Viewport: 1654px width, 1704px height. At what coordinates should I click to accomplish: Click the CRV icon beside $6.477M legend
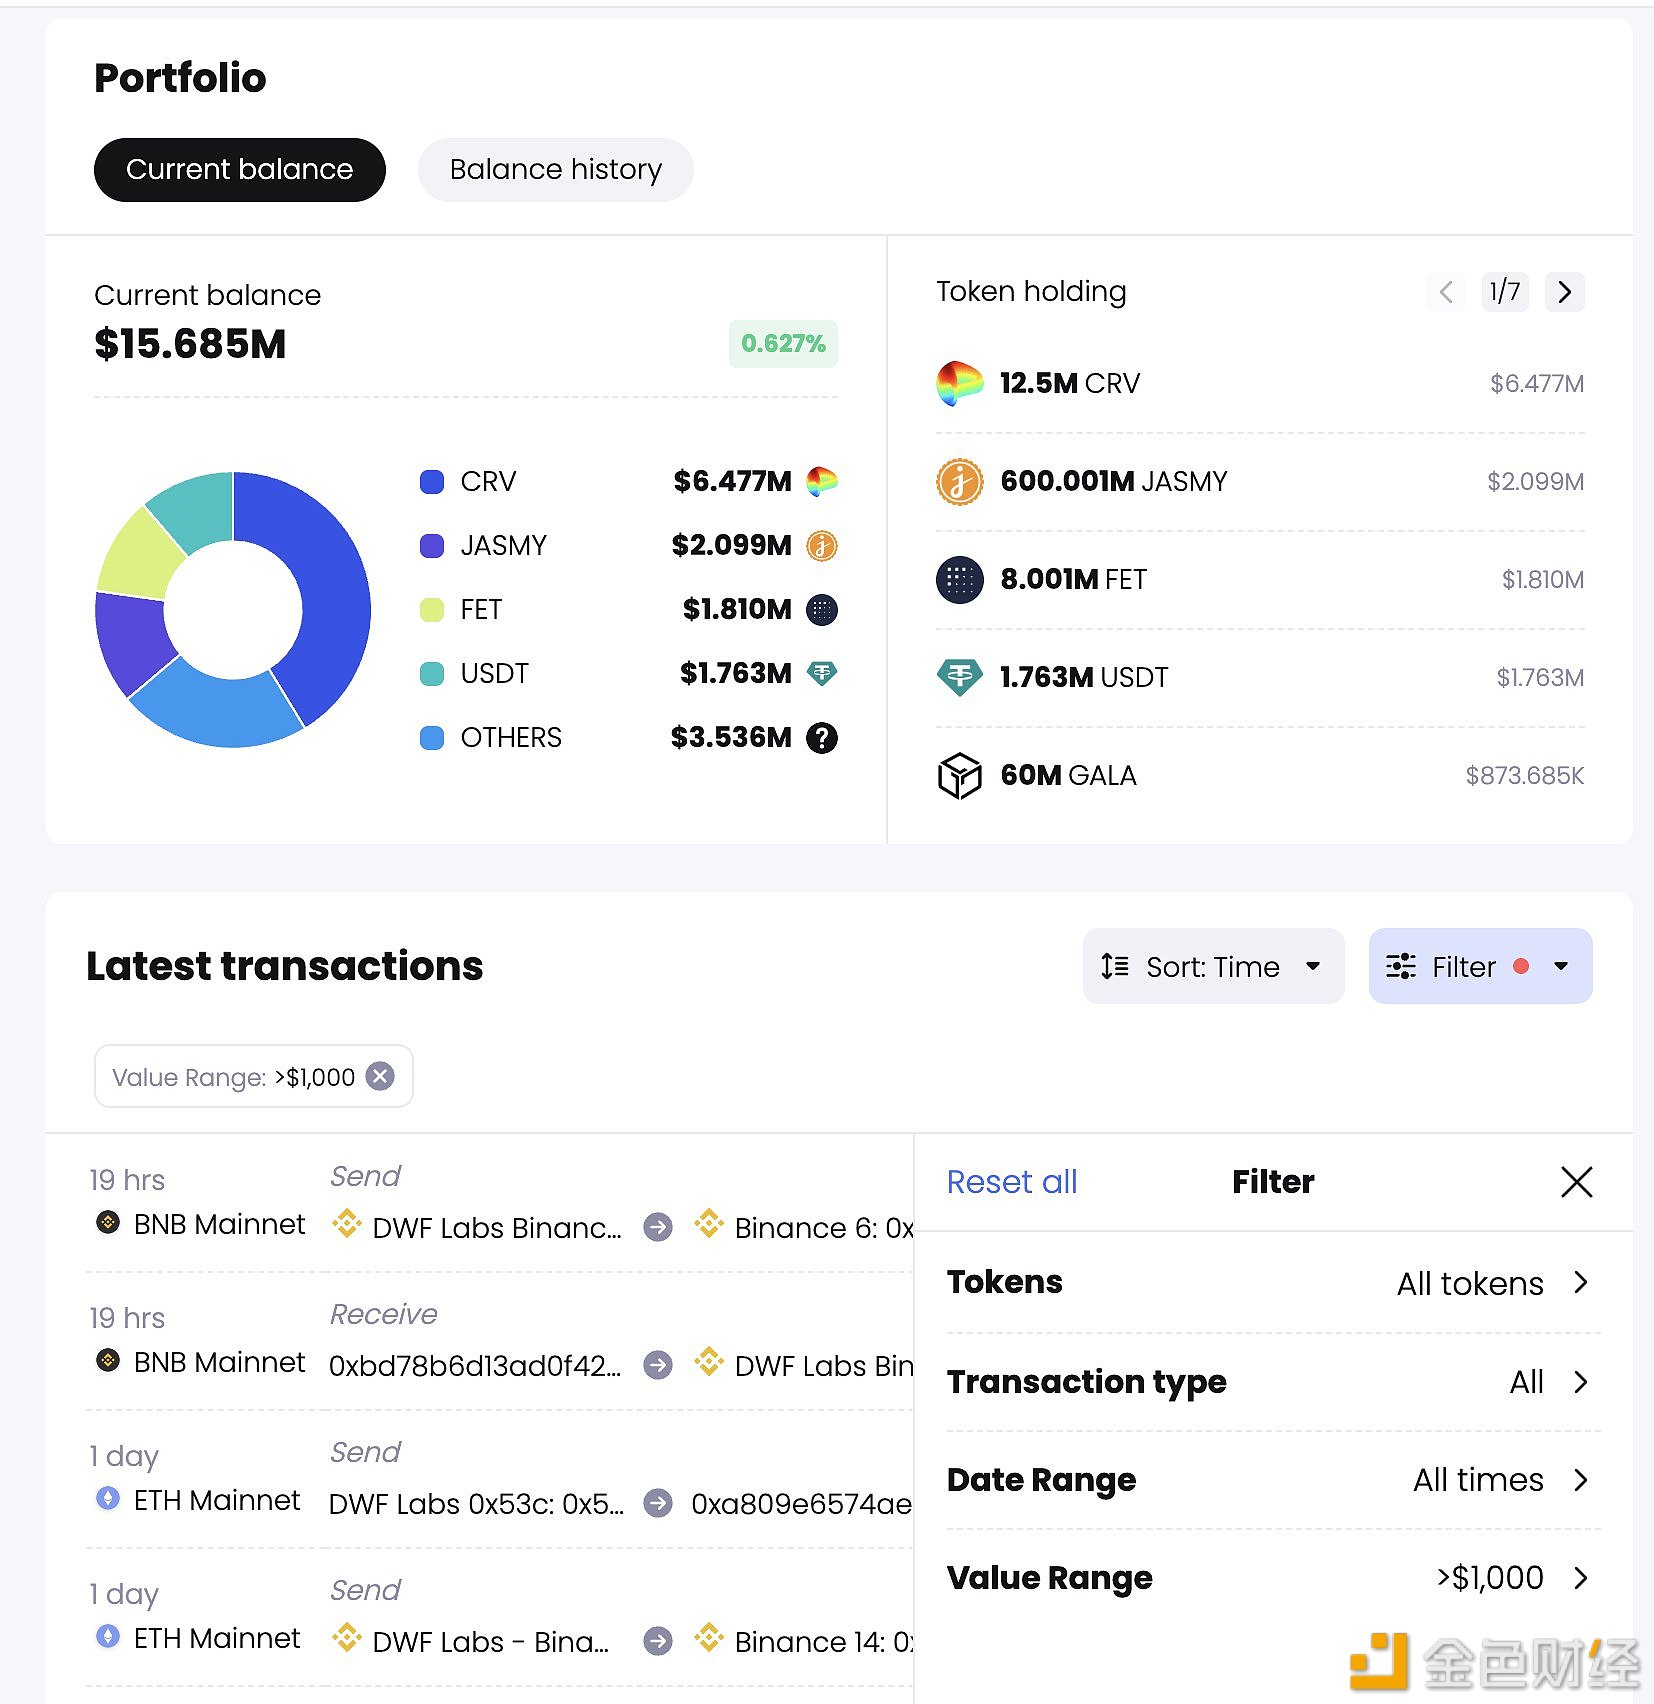(x=822, y=481)
